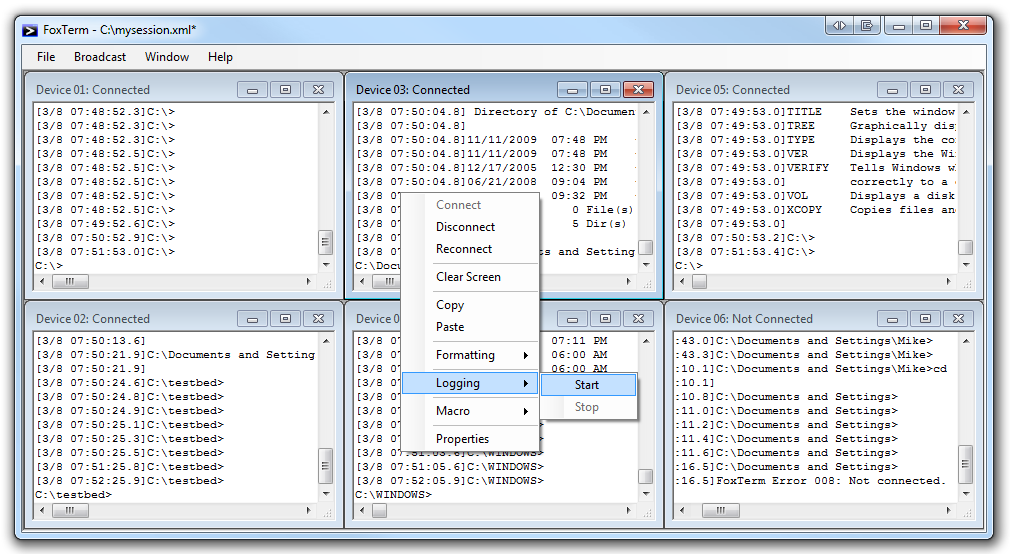Click Device 05: Connected title bar
The image size is (1010, 554).
point(732,90)
